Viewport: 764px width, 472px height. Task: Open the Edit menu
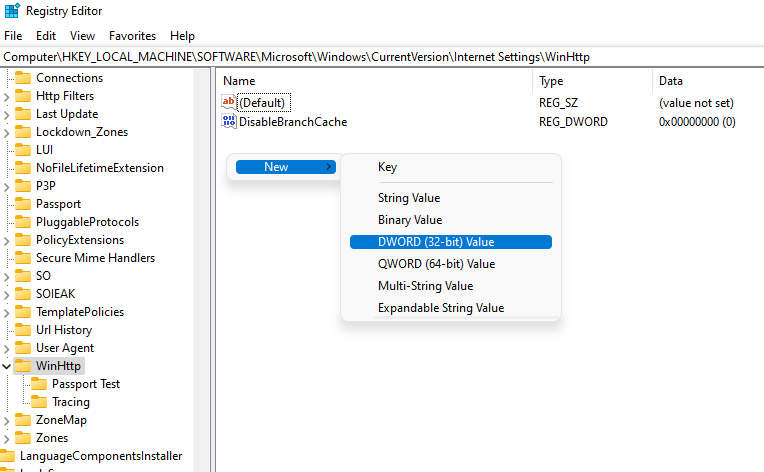coord(46,35)
